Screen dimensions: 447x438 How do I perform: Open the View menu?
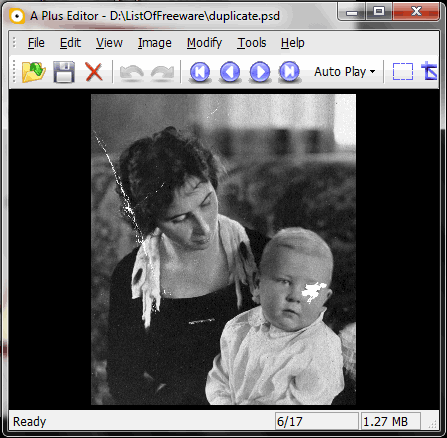pyautogui.click(x=109, y=43)
